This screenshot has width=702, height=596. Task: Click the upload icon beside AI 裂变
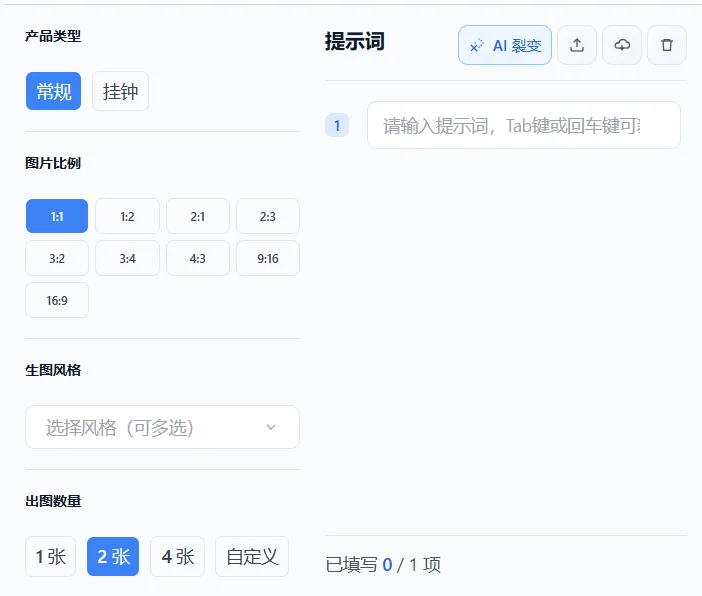click(x=577, y=45)
